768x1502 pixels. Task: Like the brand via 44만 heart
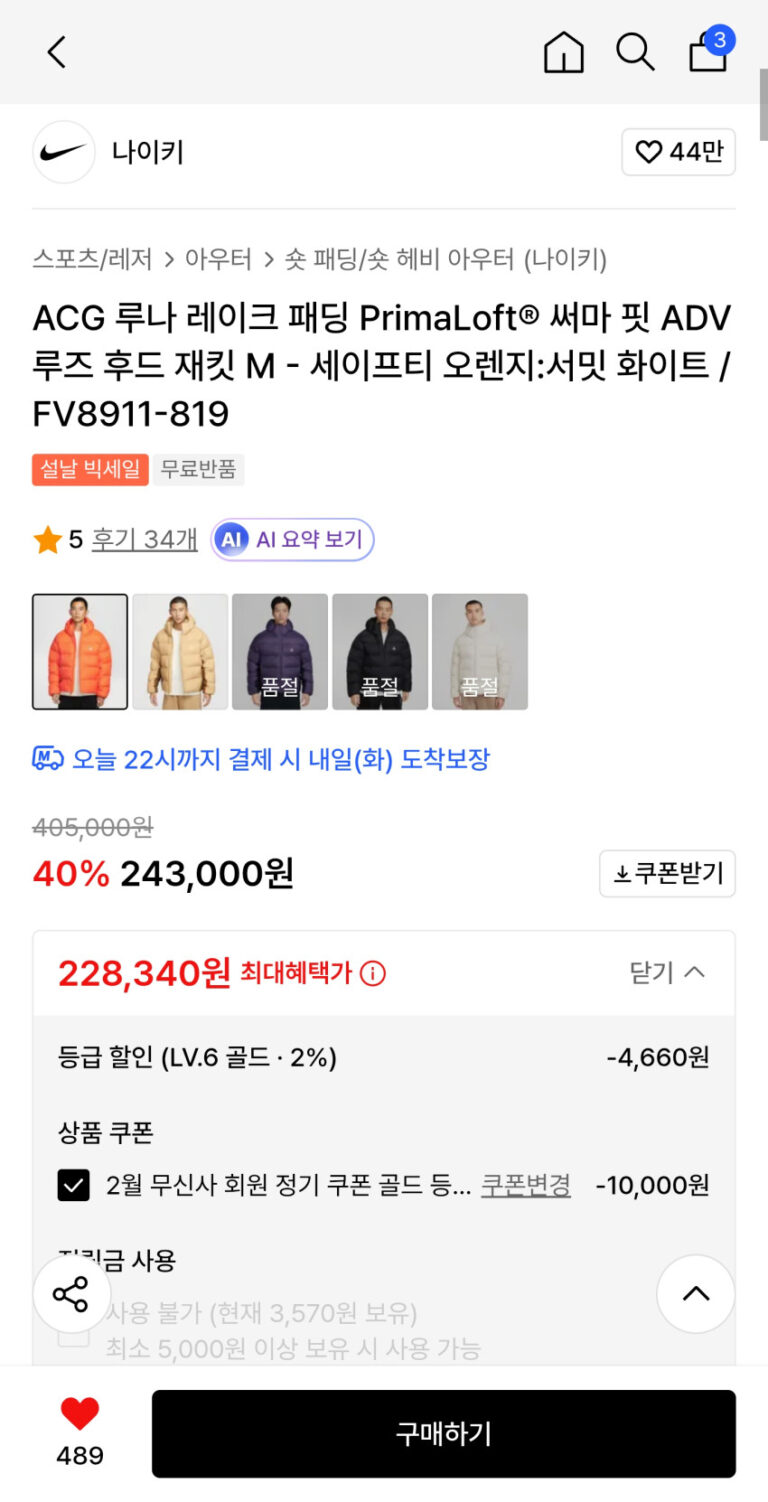tap(678, 152)
